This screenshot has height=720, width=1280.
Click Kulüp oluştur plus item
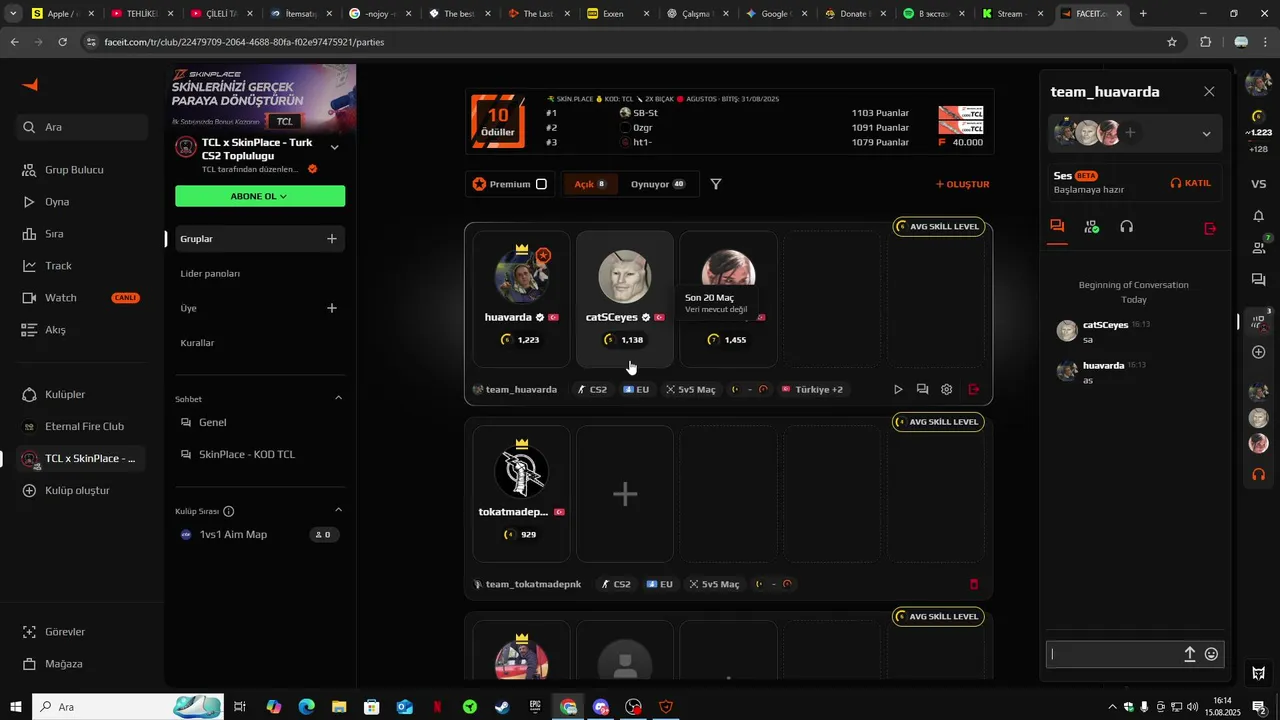77,490
